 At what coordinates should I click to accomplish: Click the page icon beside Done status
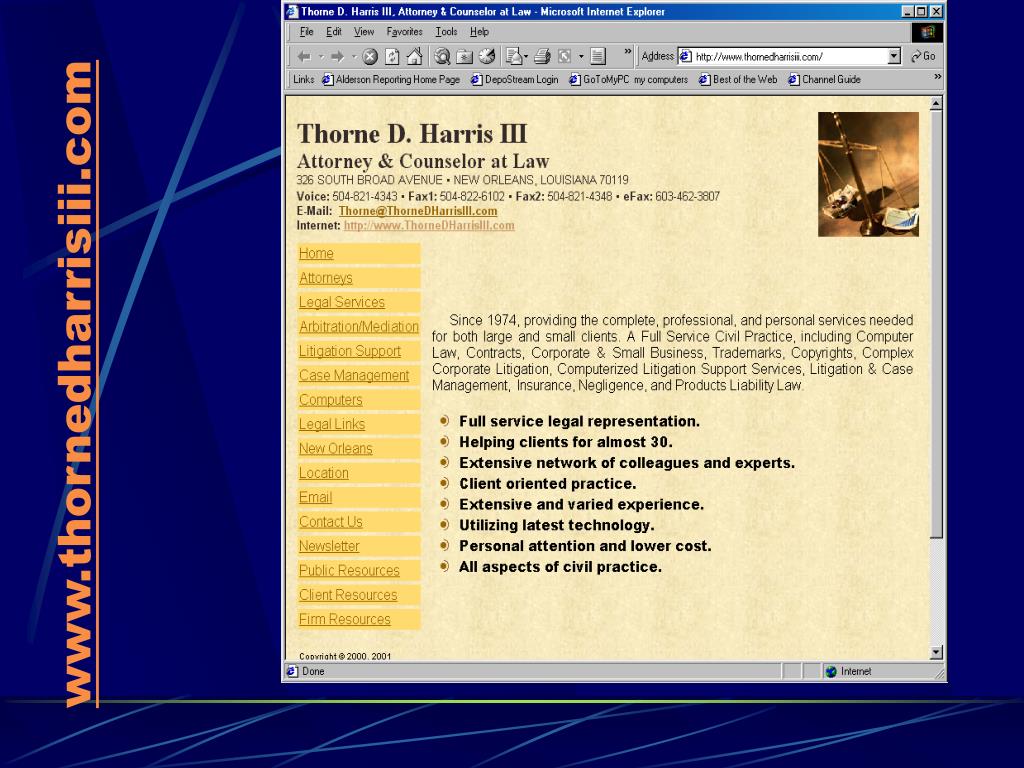tap(293, 671)
